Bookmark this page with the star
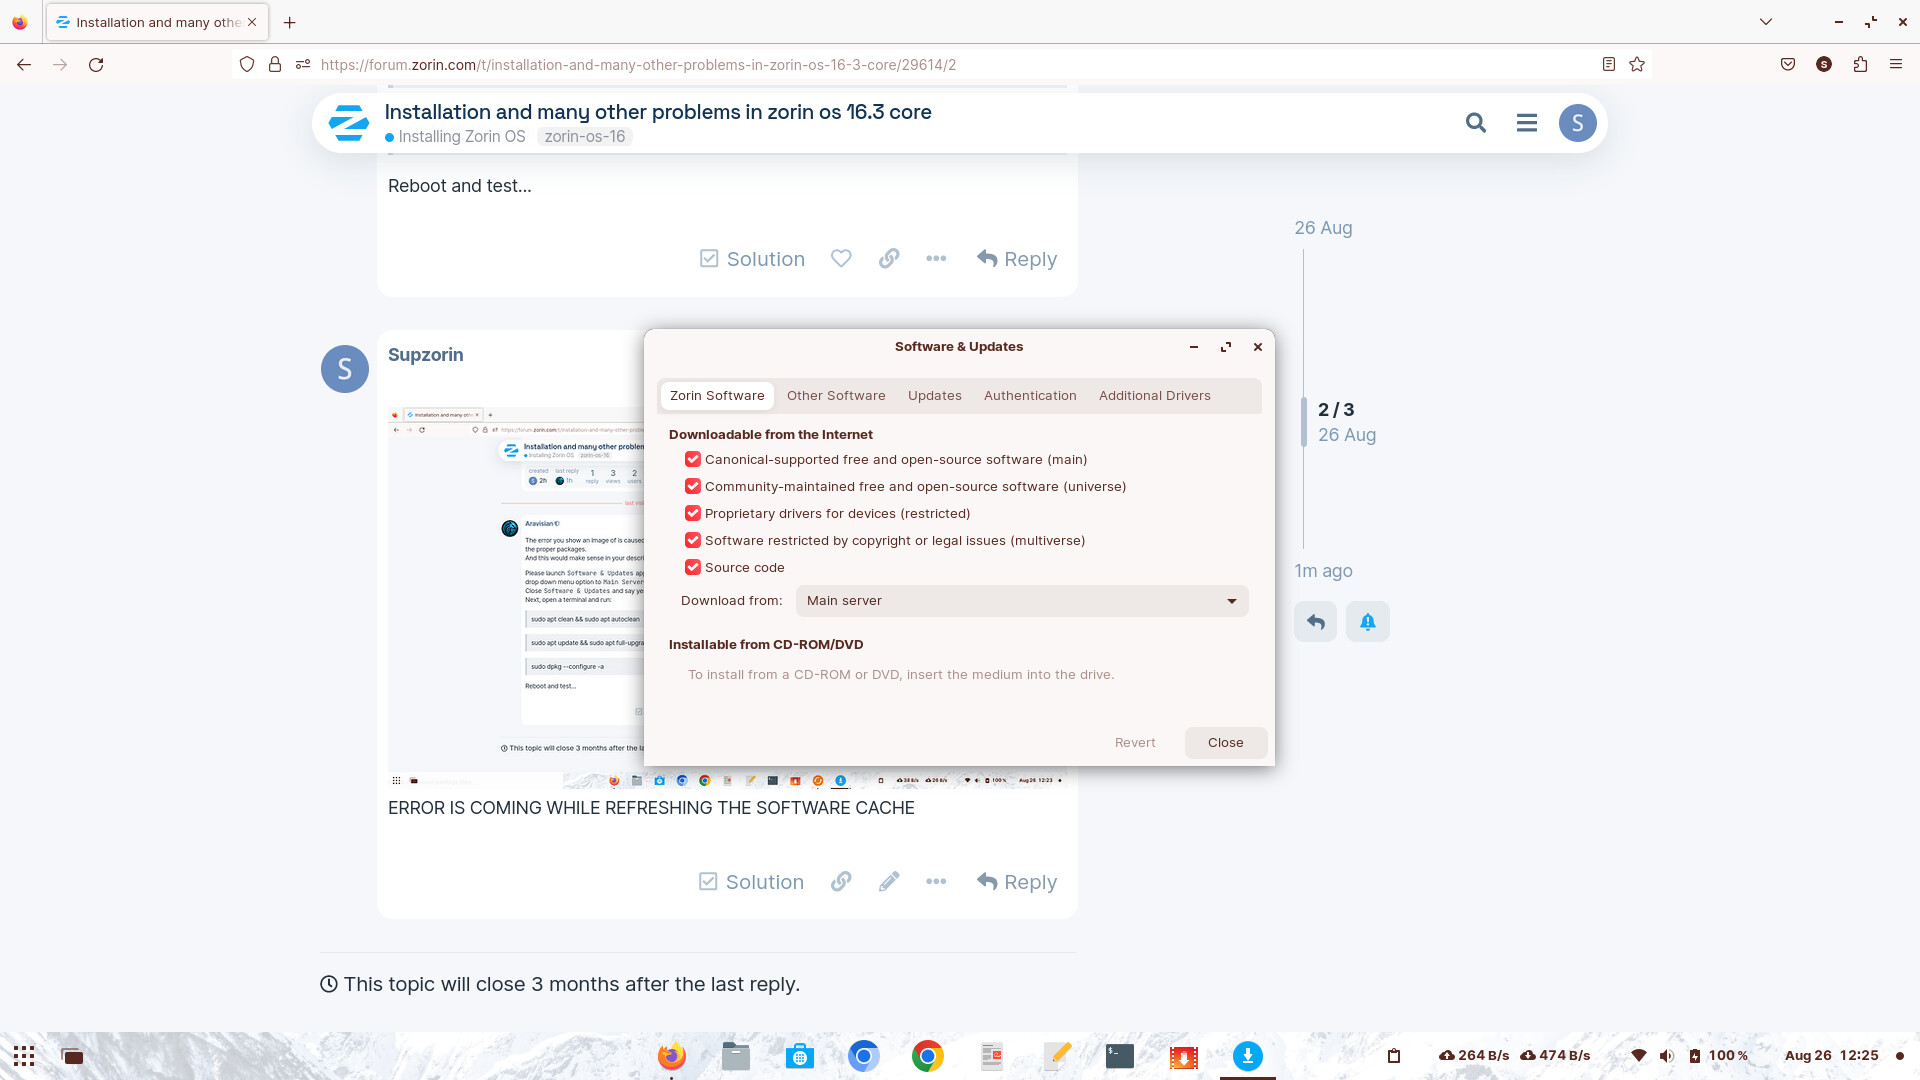 [x=1637, y=65]
